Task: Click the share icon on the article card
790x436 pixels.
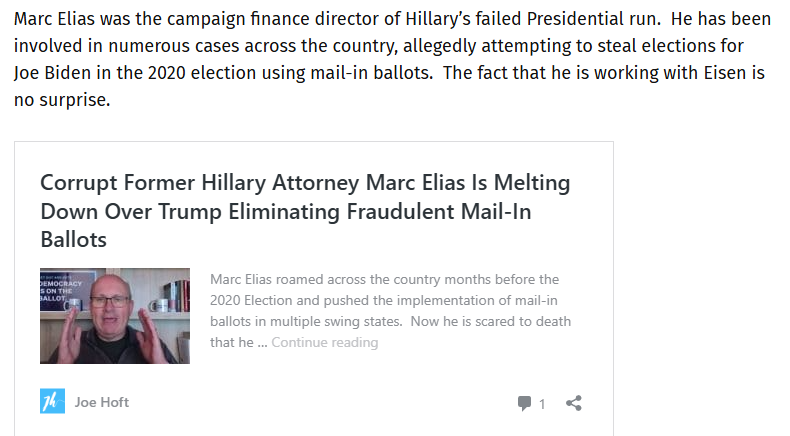Action: [574, 403]
